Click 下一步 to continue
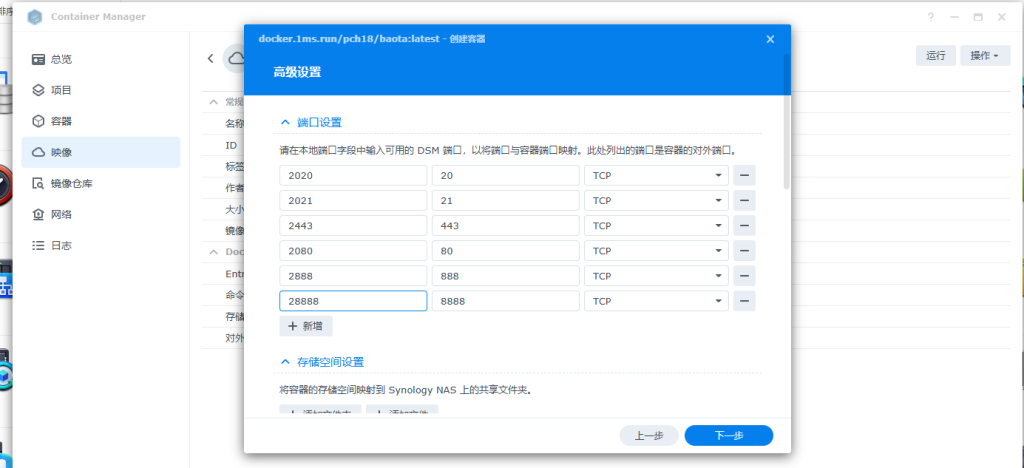This screenshot has width=1024, height=468. 729,435
